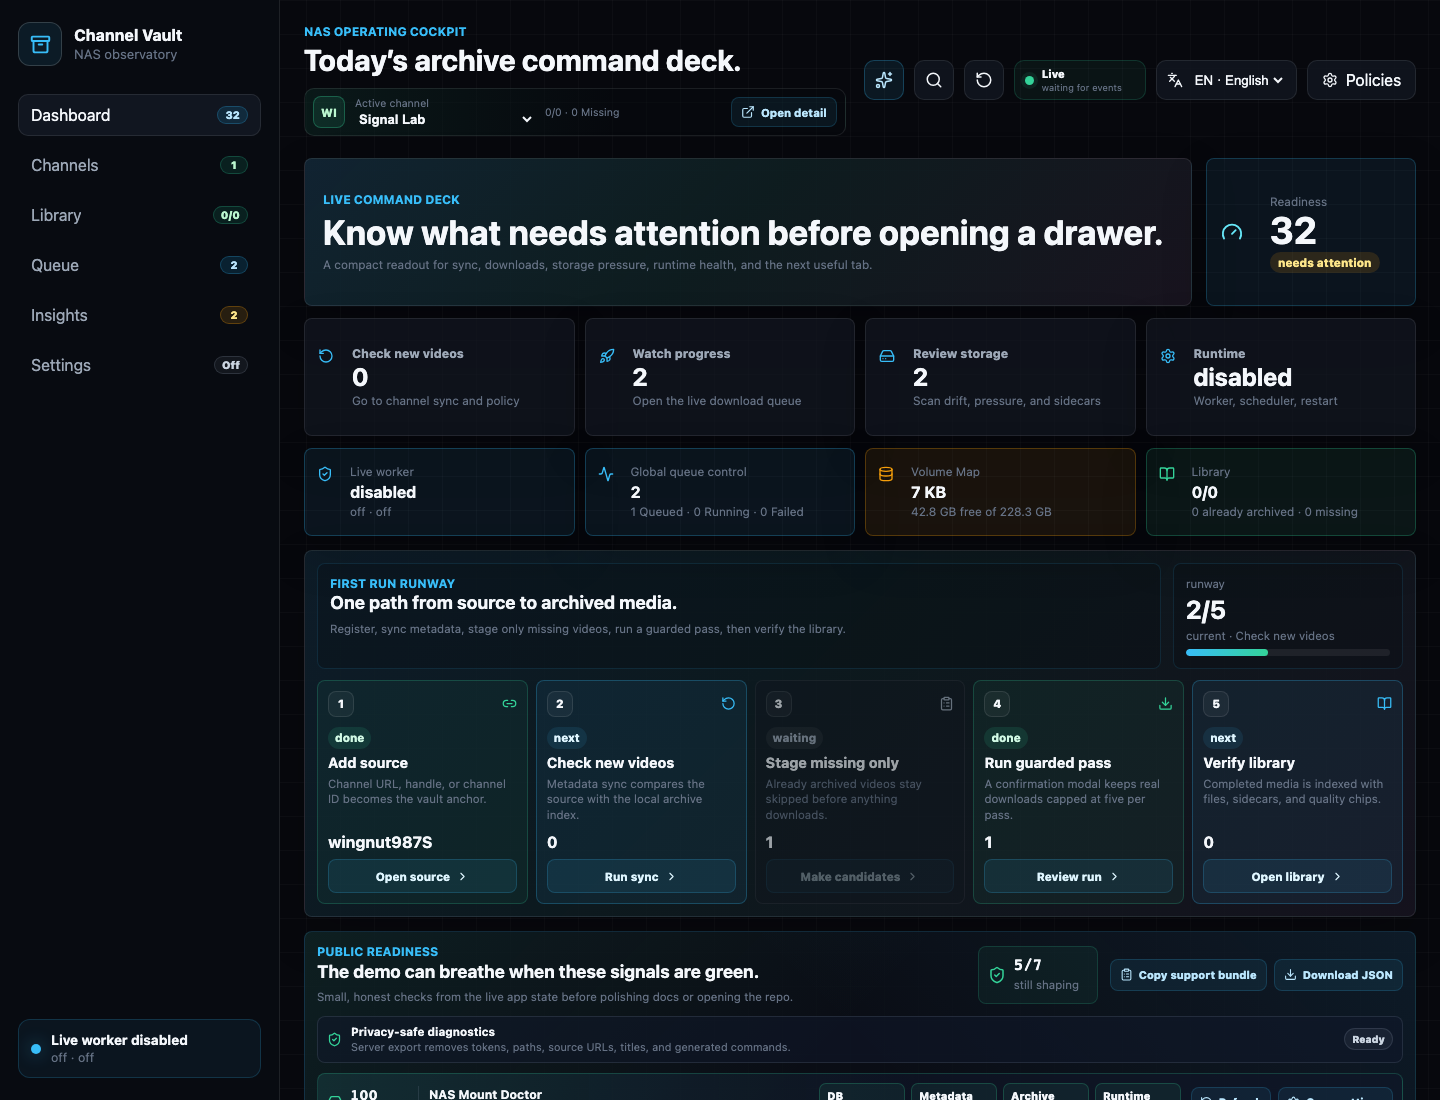
Task: Click the WI channel avatar badge
Action: click(x=329, y=112)
